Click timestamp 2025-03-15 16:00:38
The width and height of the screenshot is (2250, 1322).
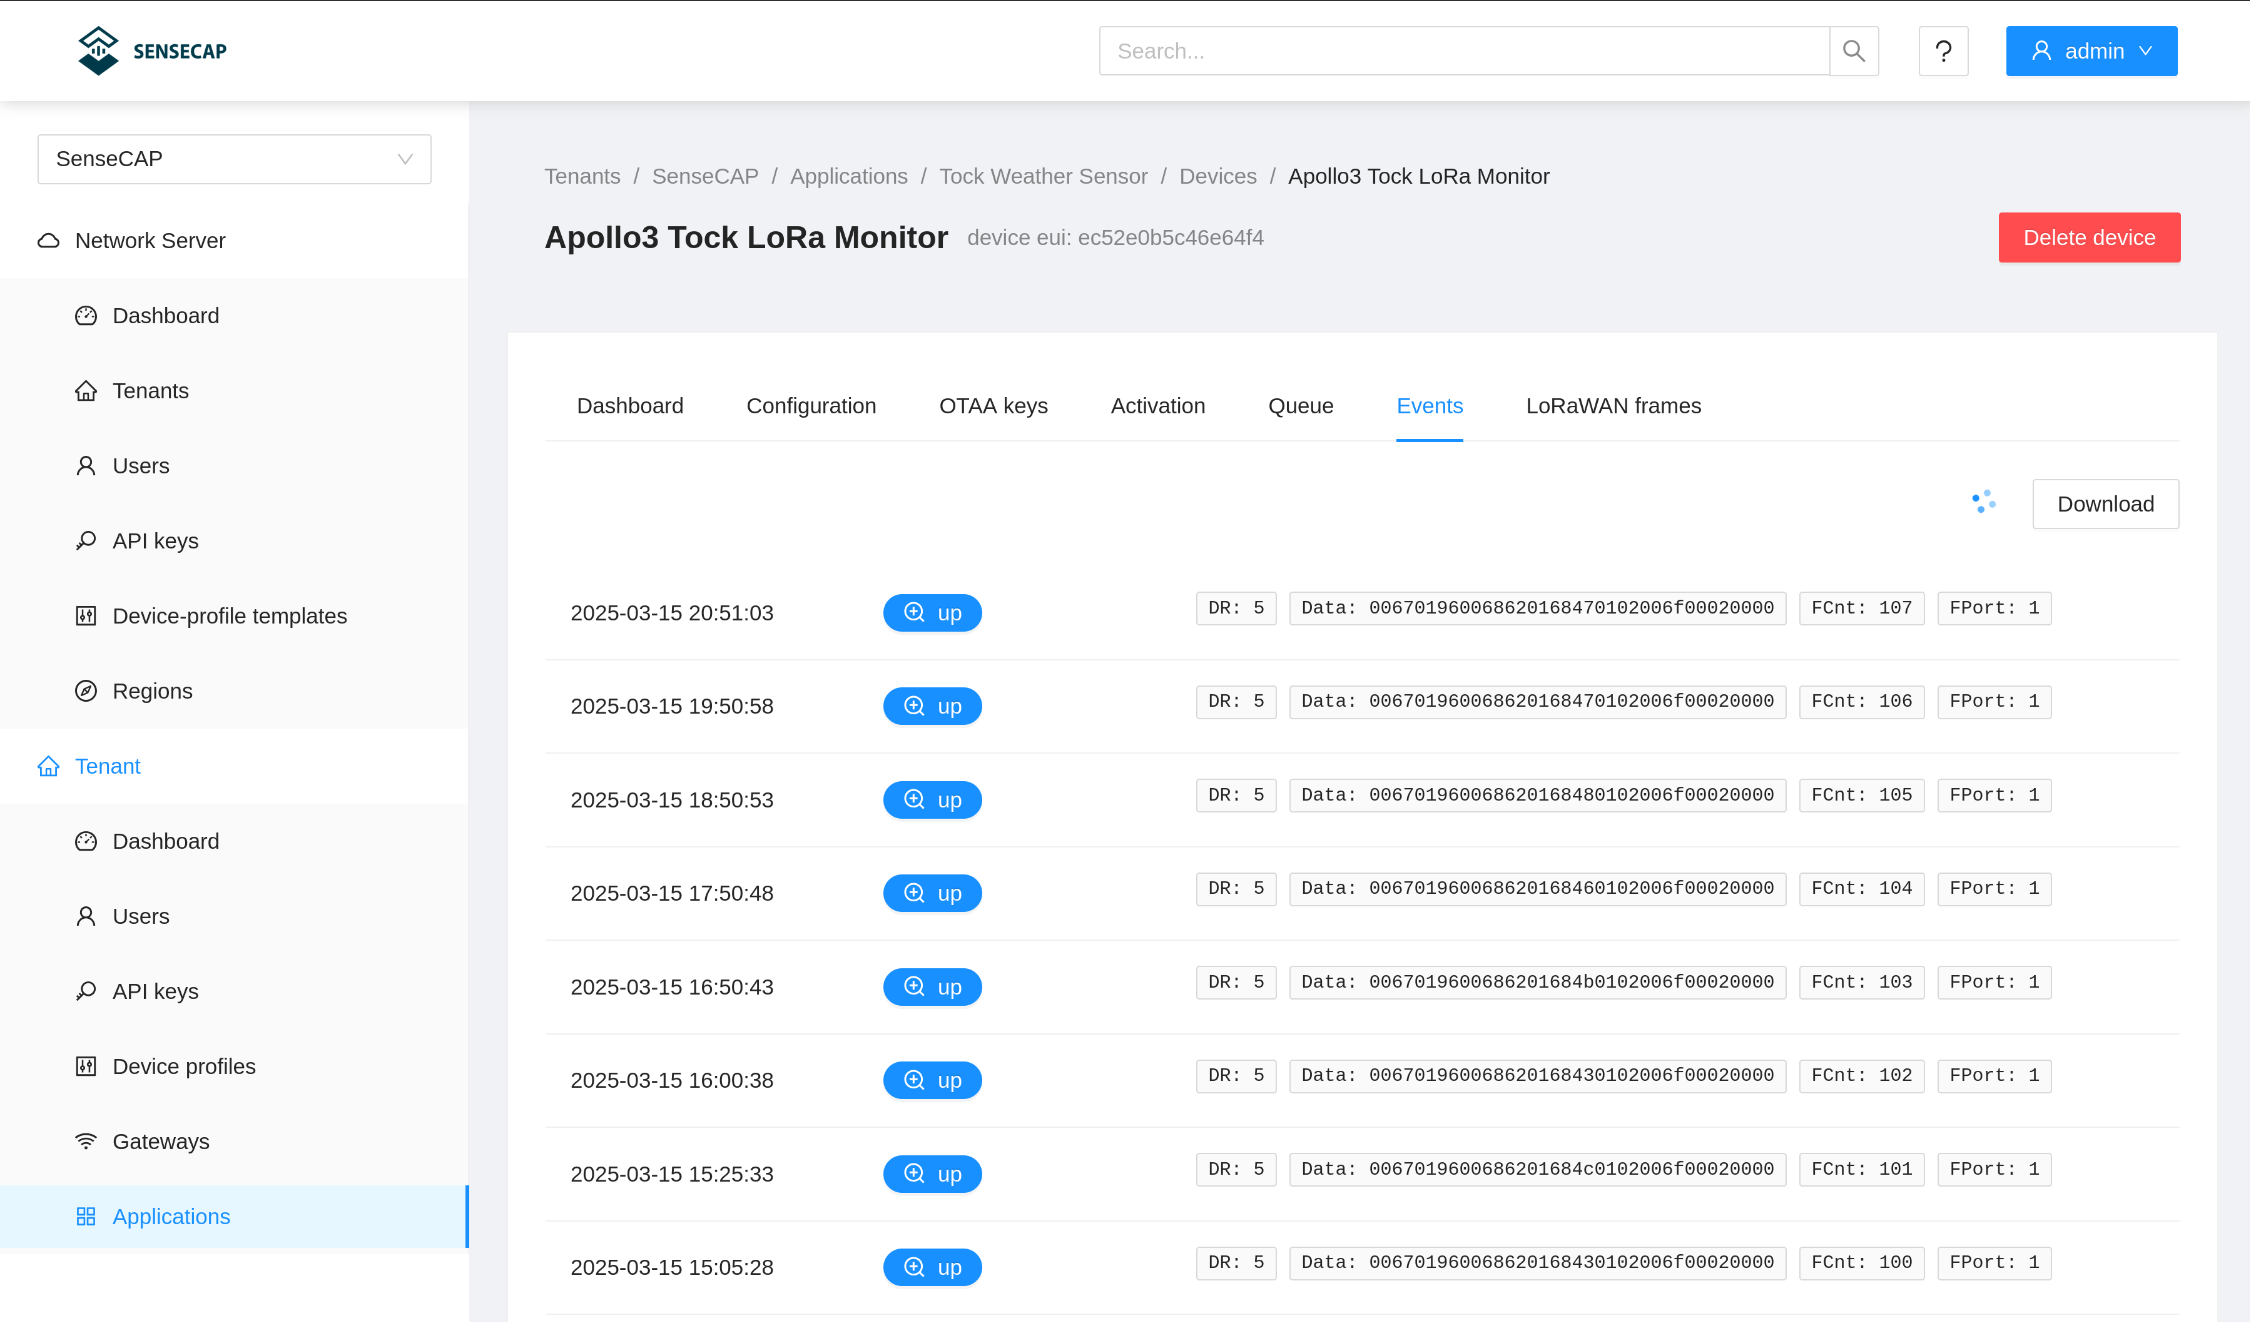click(x=672, y=1081)
